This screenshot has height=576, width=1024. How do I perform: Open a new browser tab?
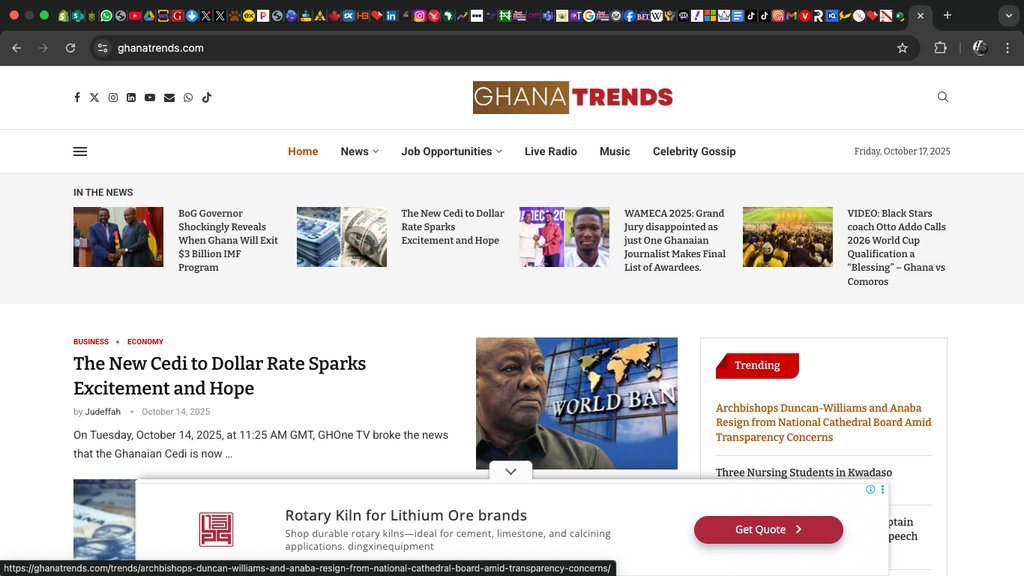pyautogui.click(x=947, y=15)
